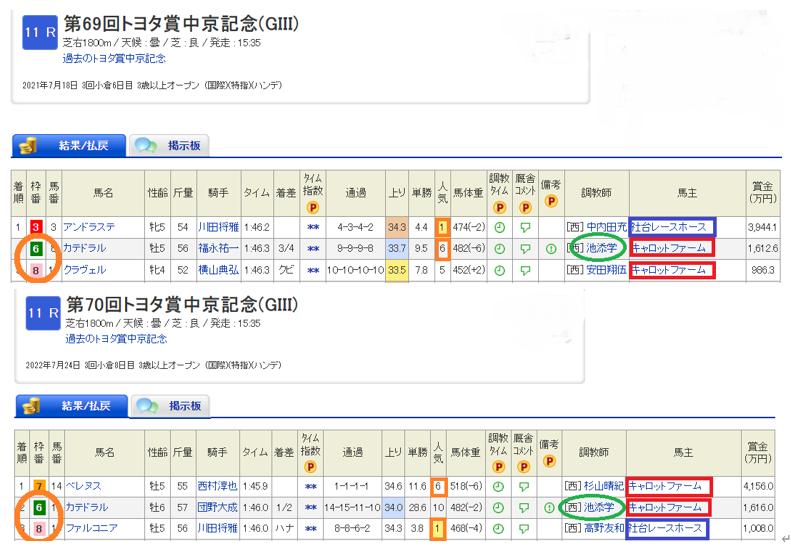The image size is (791, 550).
Task: Click the time index ** link for ベレヌス
Action: point(312,486)
